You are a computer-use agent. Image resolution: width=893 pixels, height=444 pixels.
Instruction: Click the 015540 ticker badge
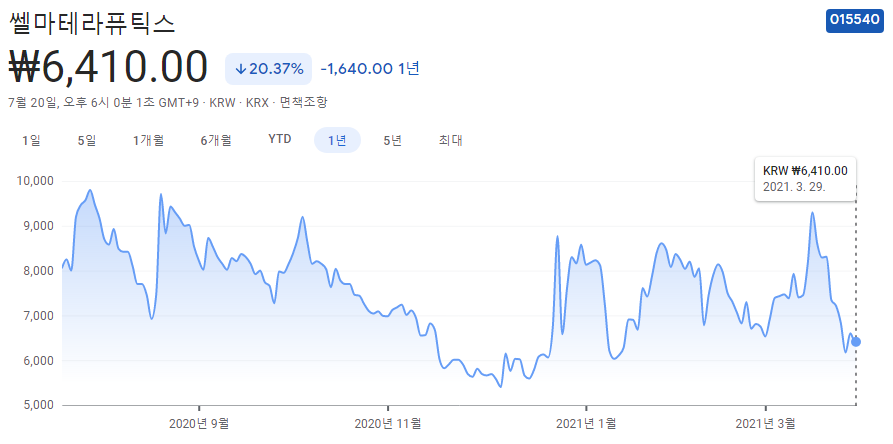tap(854, 20)
